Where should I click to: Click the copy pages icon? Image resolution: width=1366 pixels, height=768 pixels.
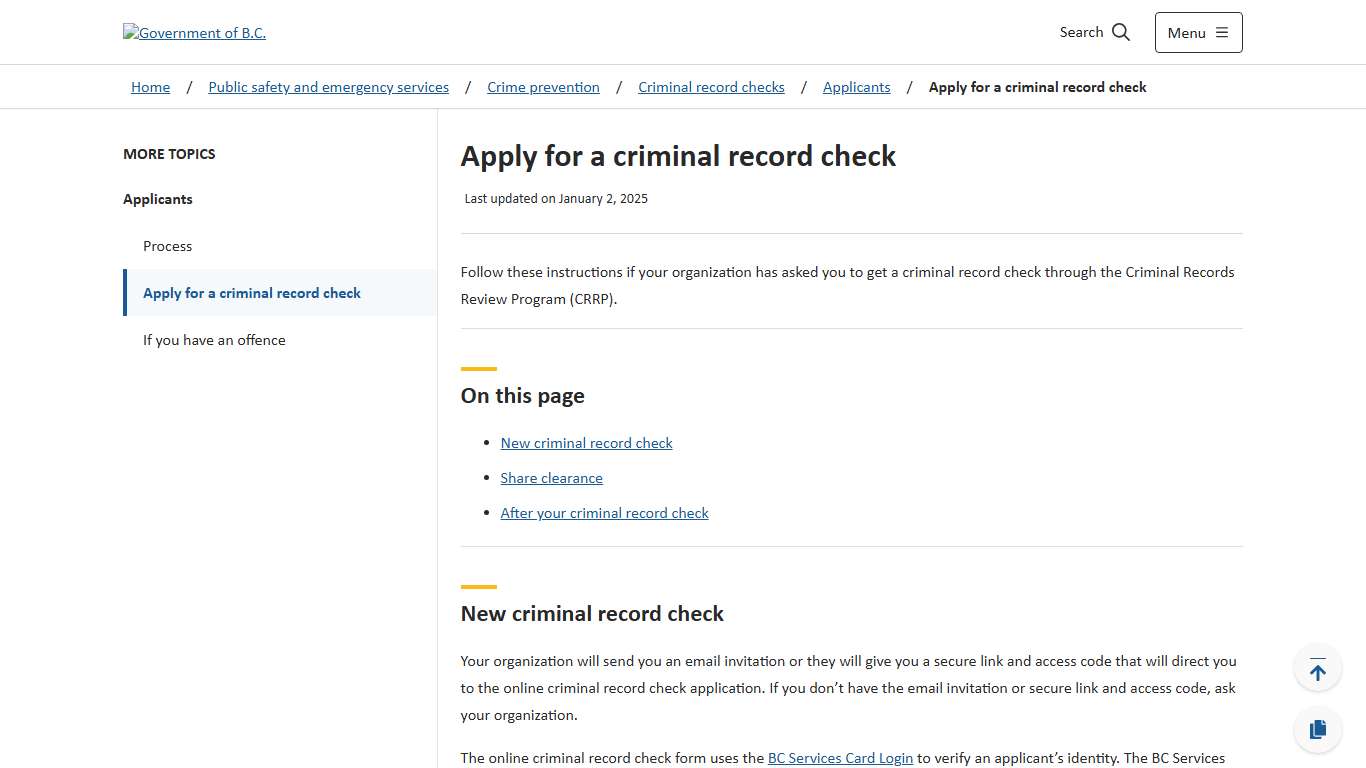point(1317,729)
